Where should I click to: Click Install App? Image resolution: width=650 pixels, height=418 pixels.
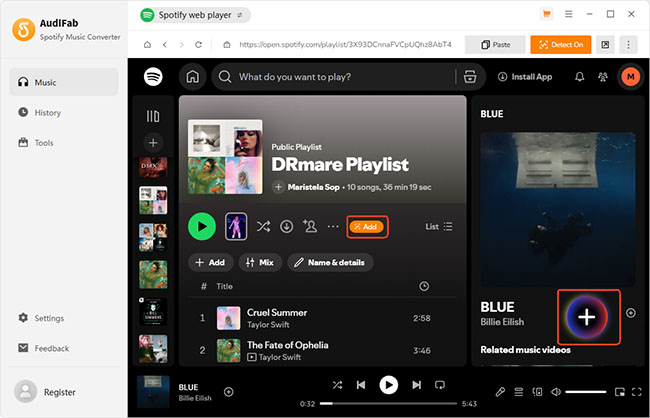click(x=525, y=77)
